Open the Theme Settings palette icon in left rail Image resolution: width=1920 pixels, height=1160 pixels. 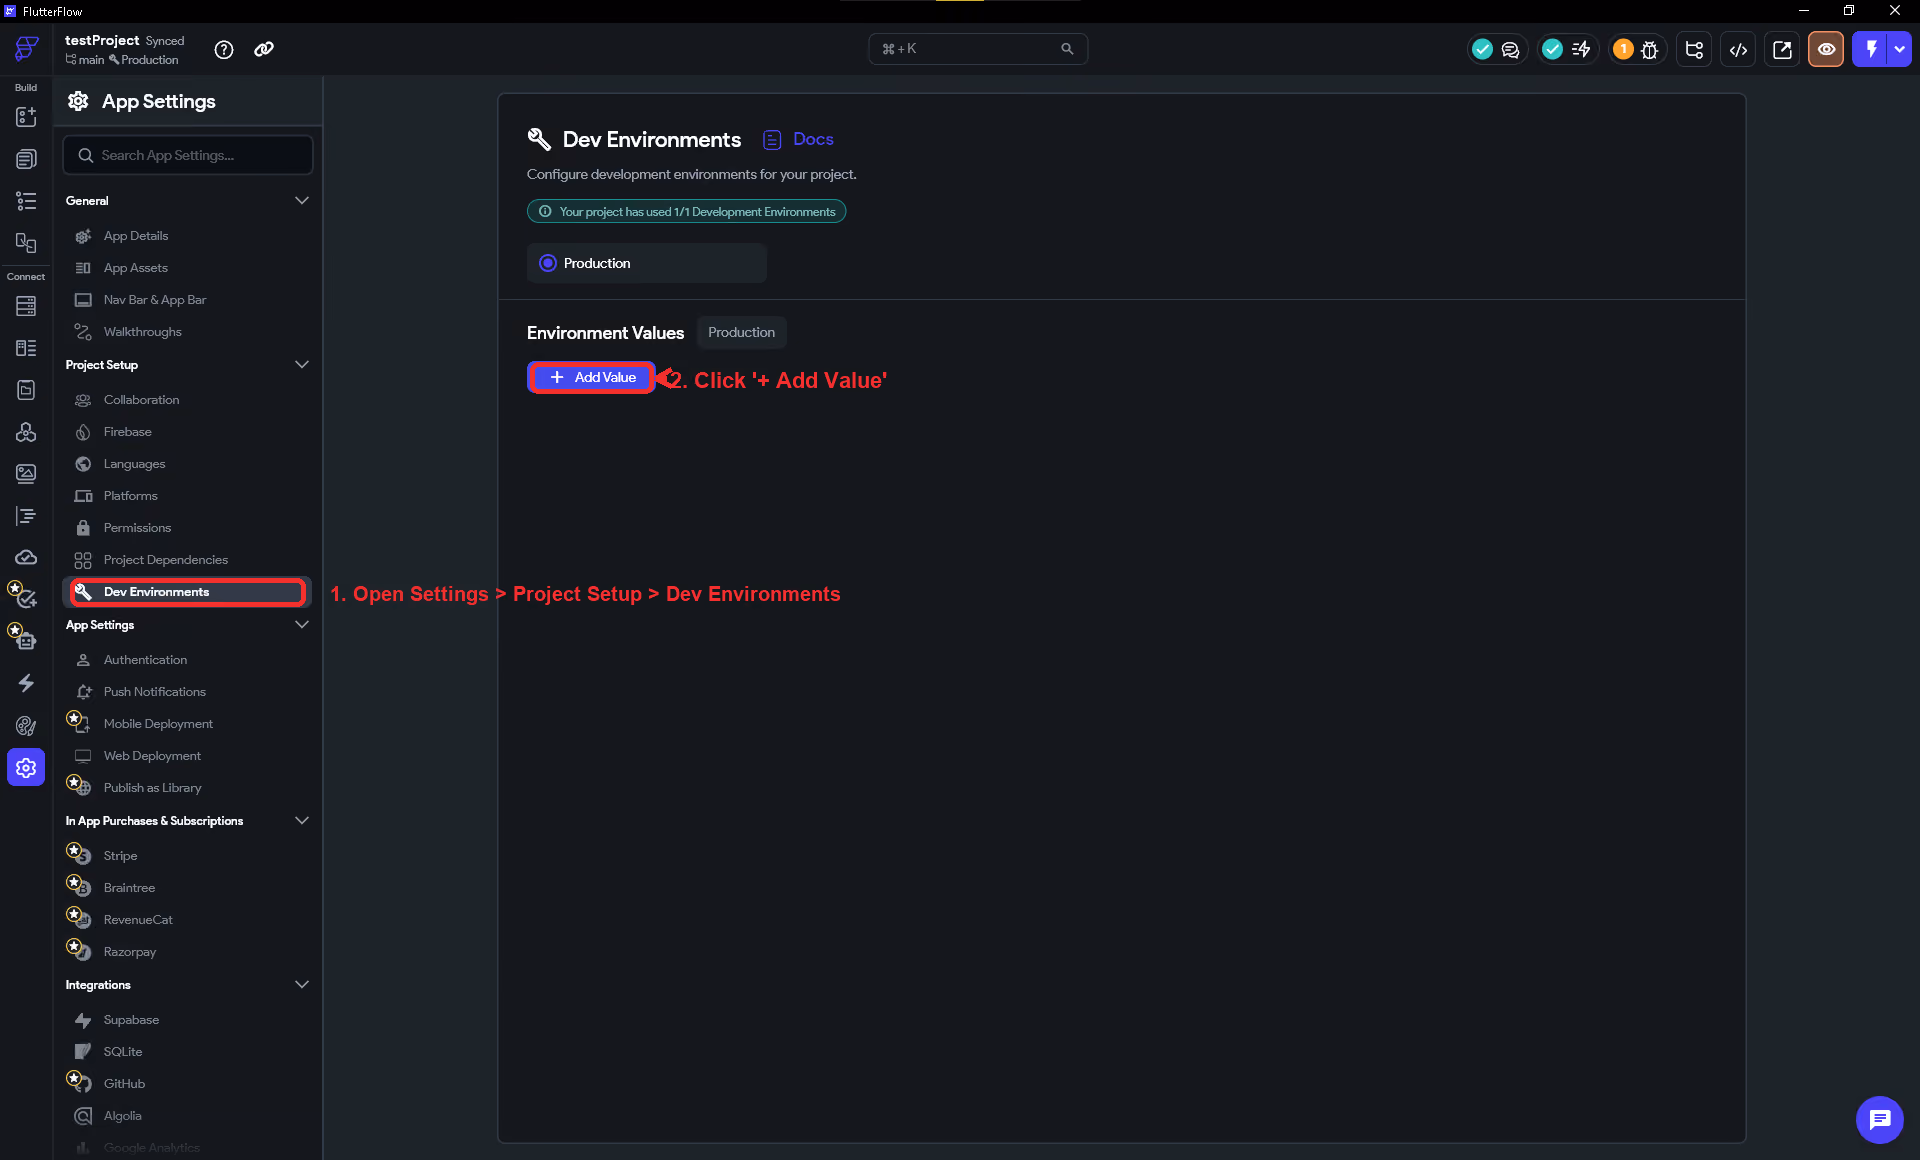26,726
